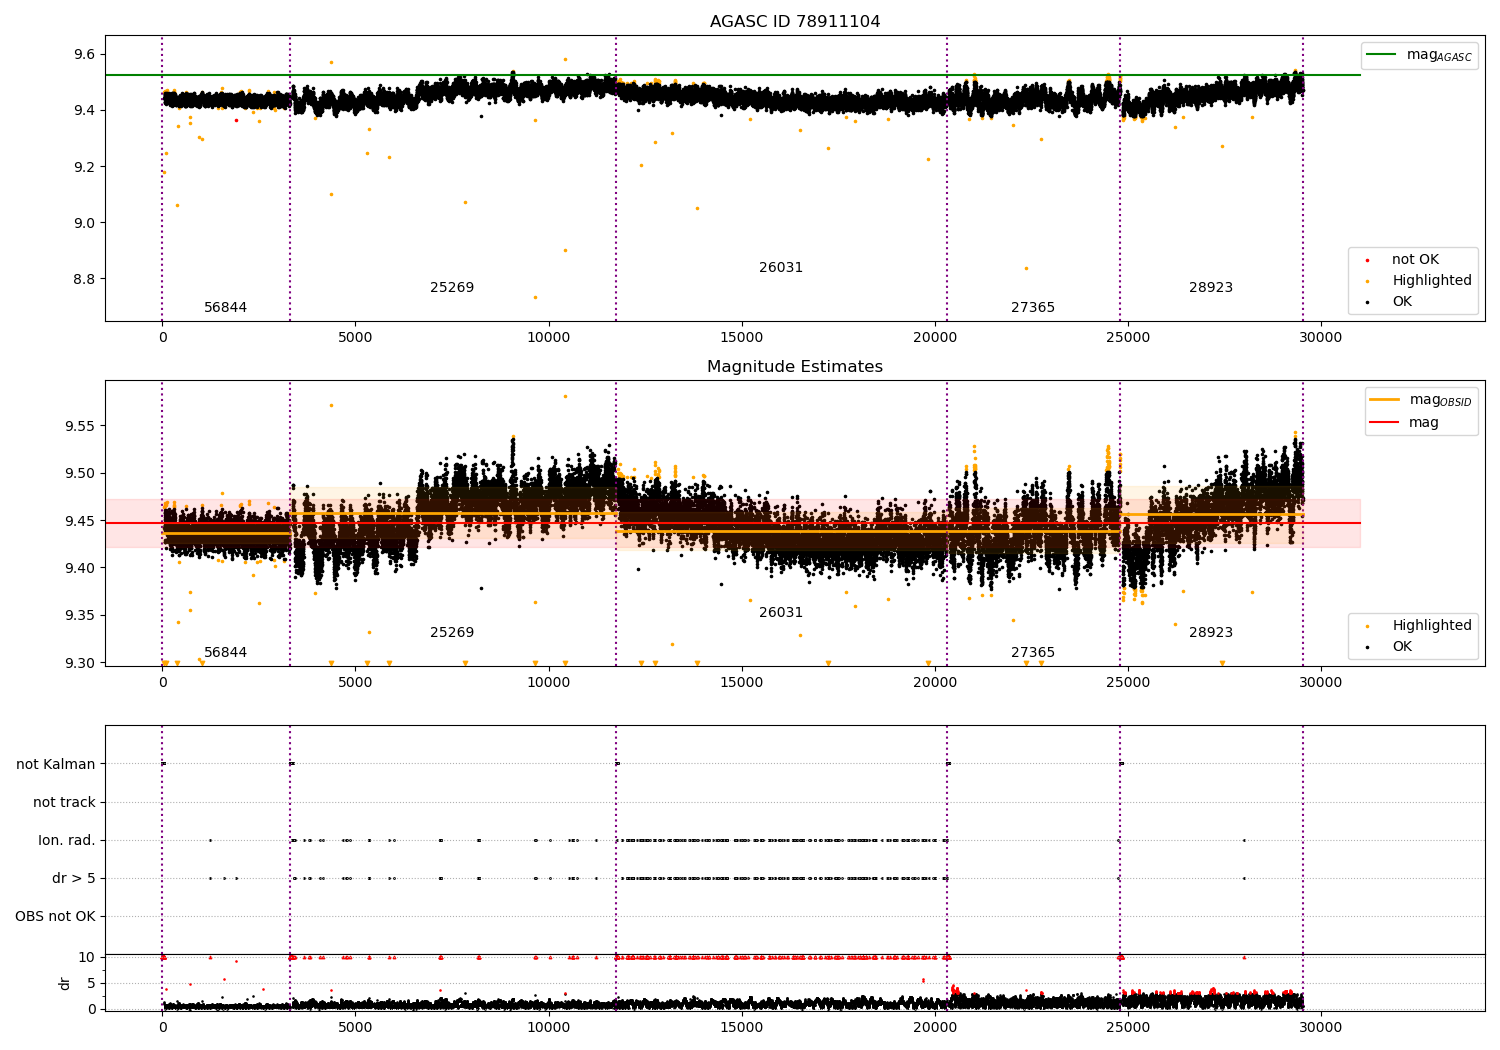This screenshot has width=1500, height=1050.
Task: Select 'Highlighted' legend entry in the AGASC ID plot
Action: (1432, 281)
